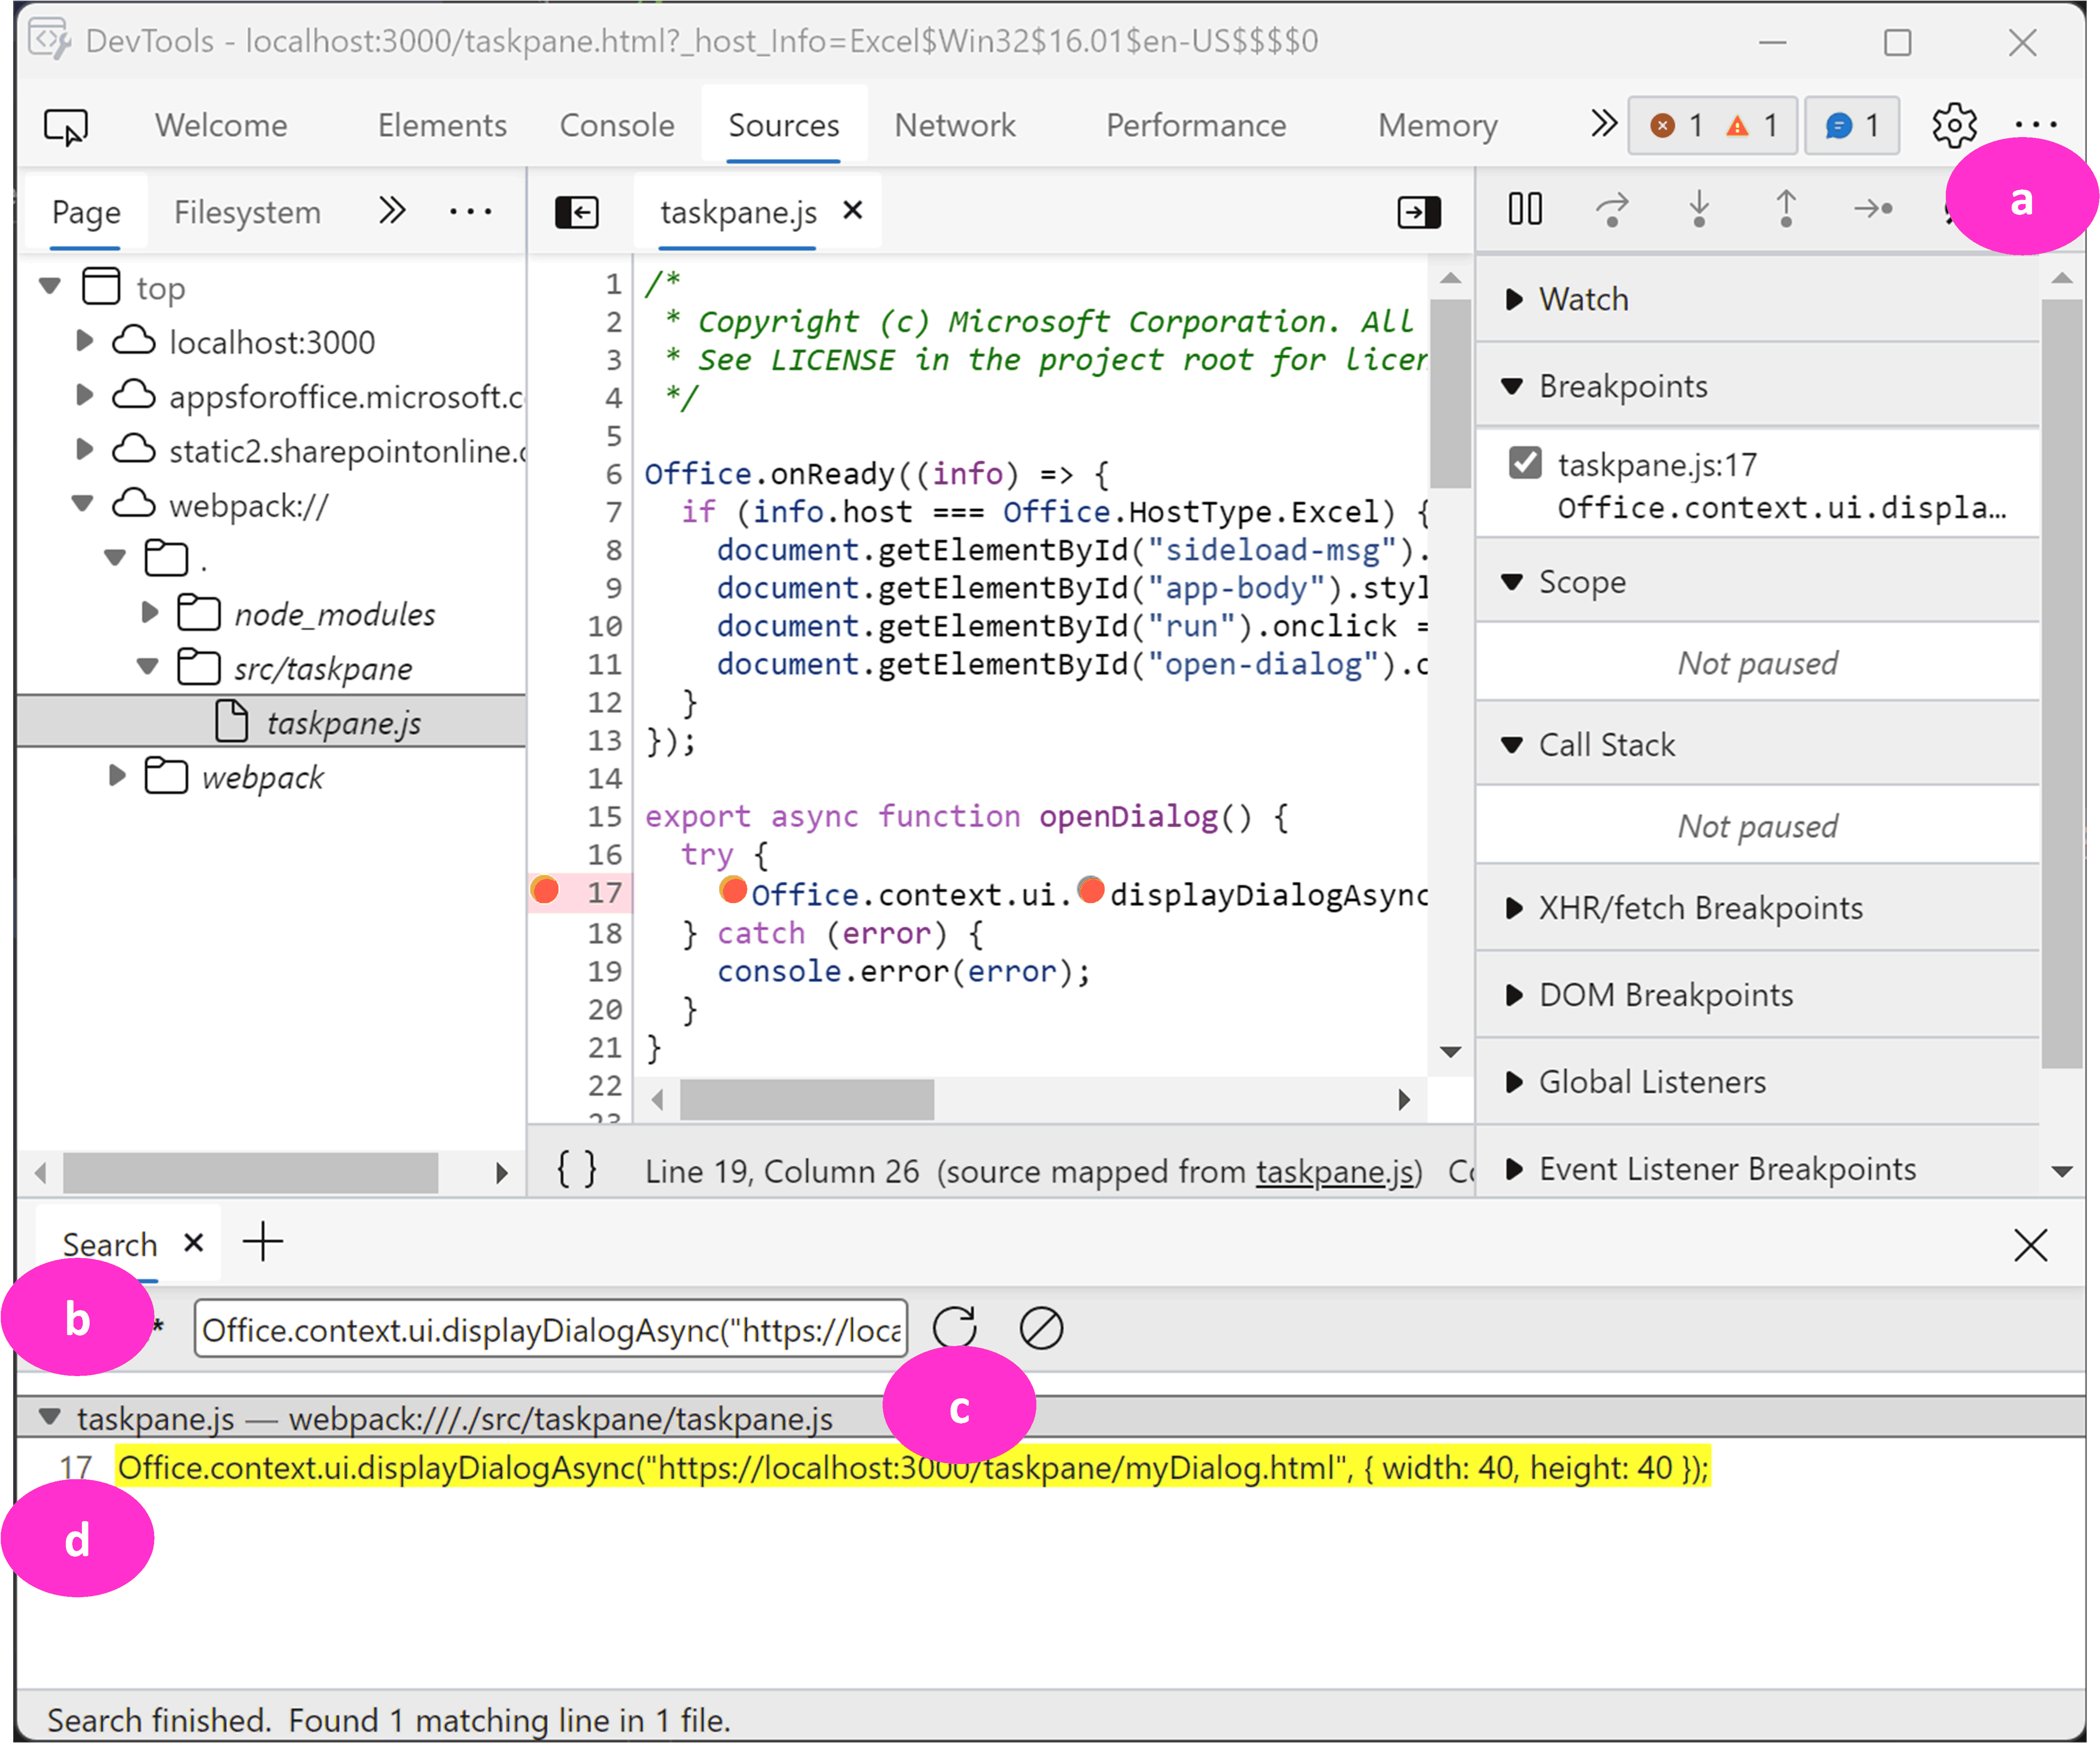
Task: Select the Console tab in DevTools
Action: tap(614, 124)
